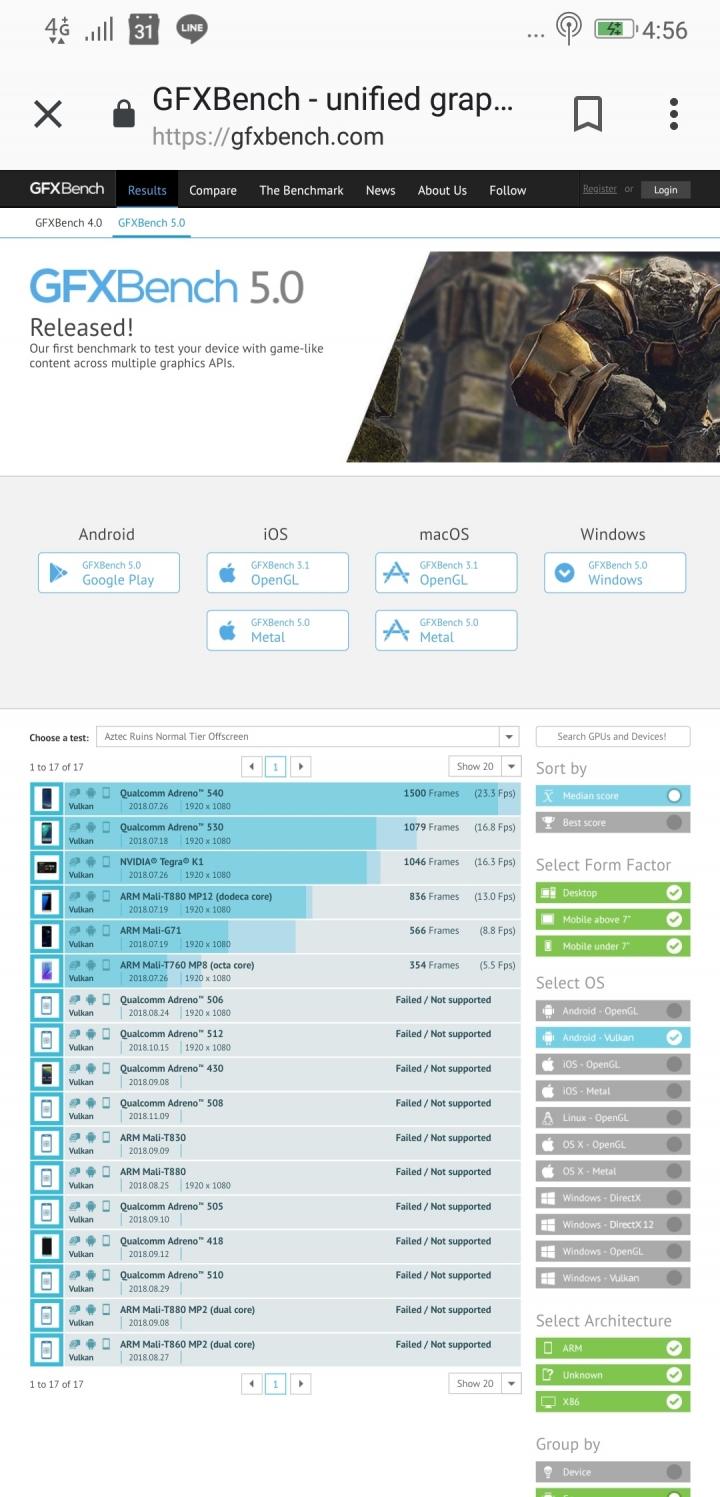Tap the hotspot icon in status bar
The image size is (720, 1497).
(569, 30)
